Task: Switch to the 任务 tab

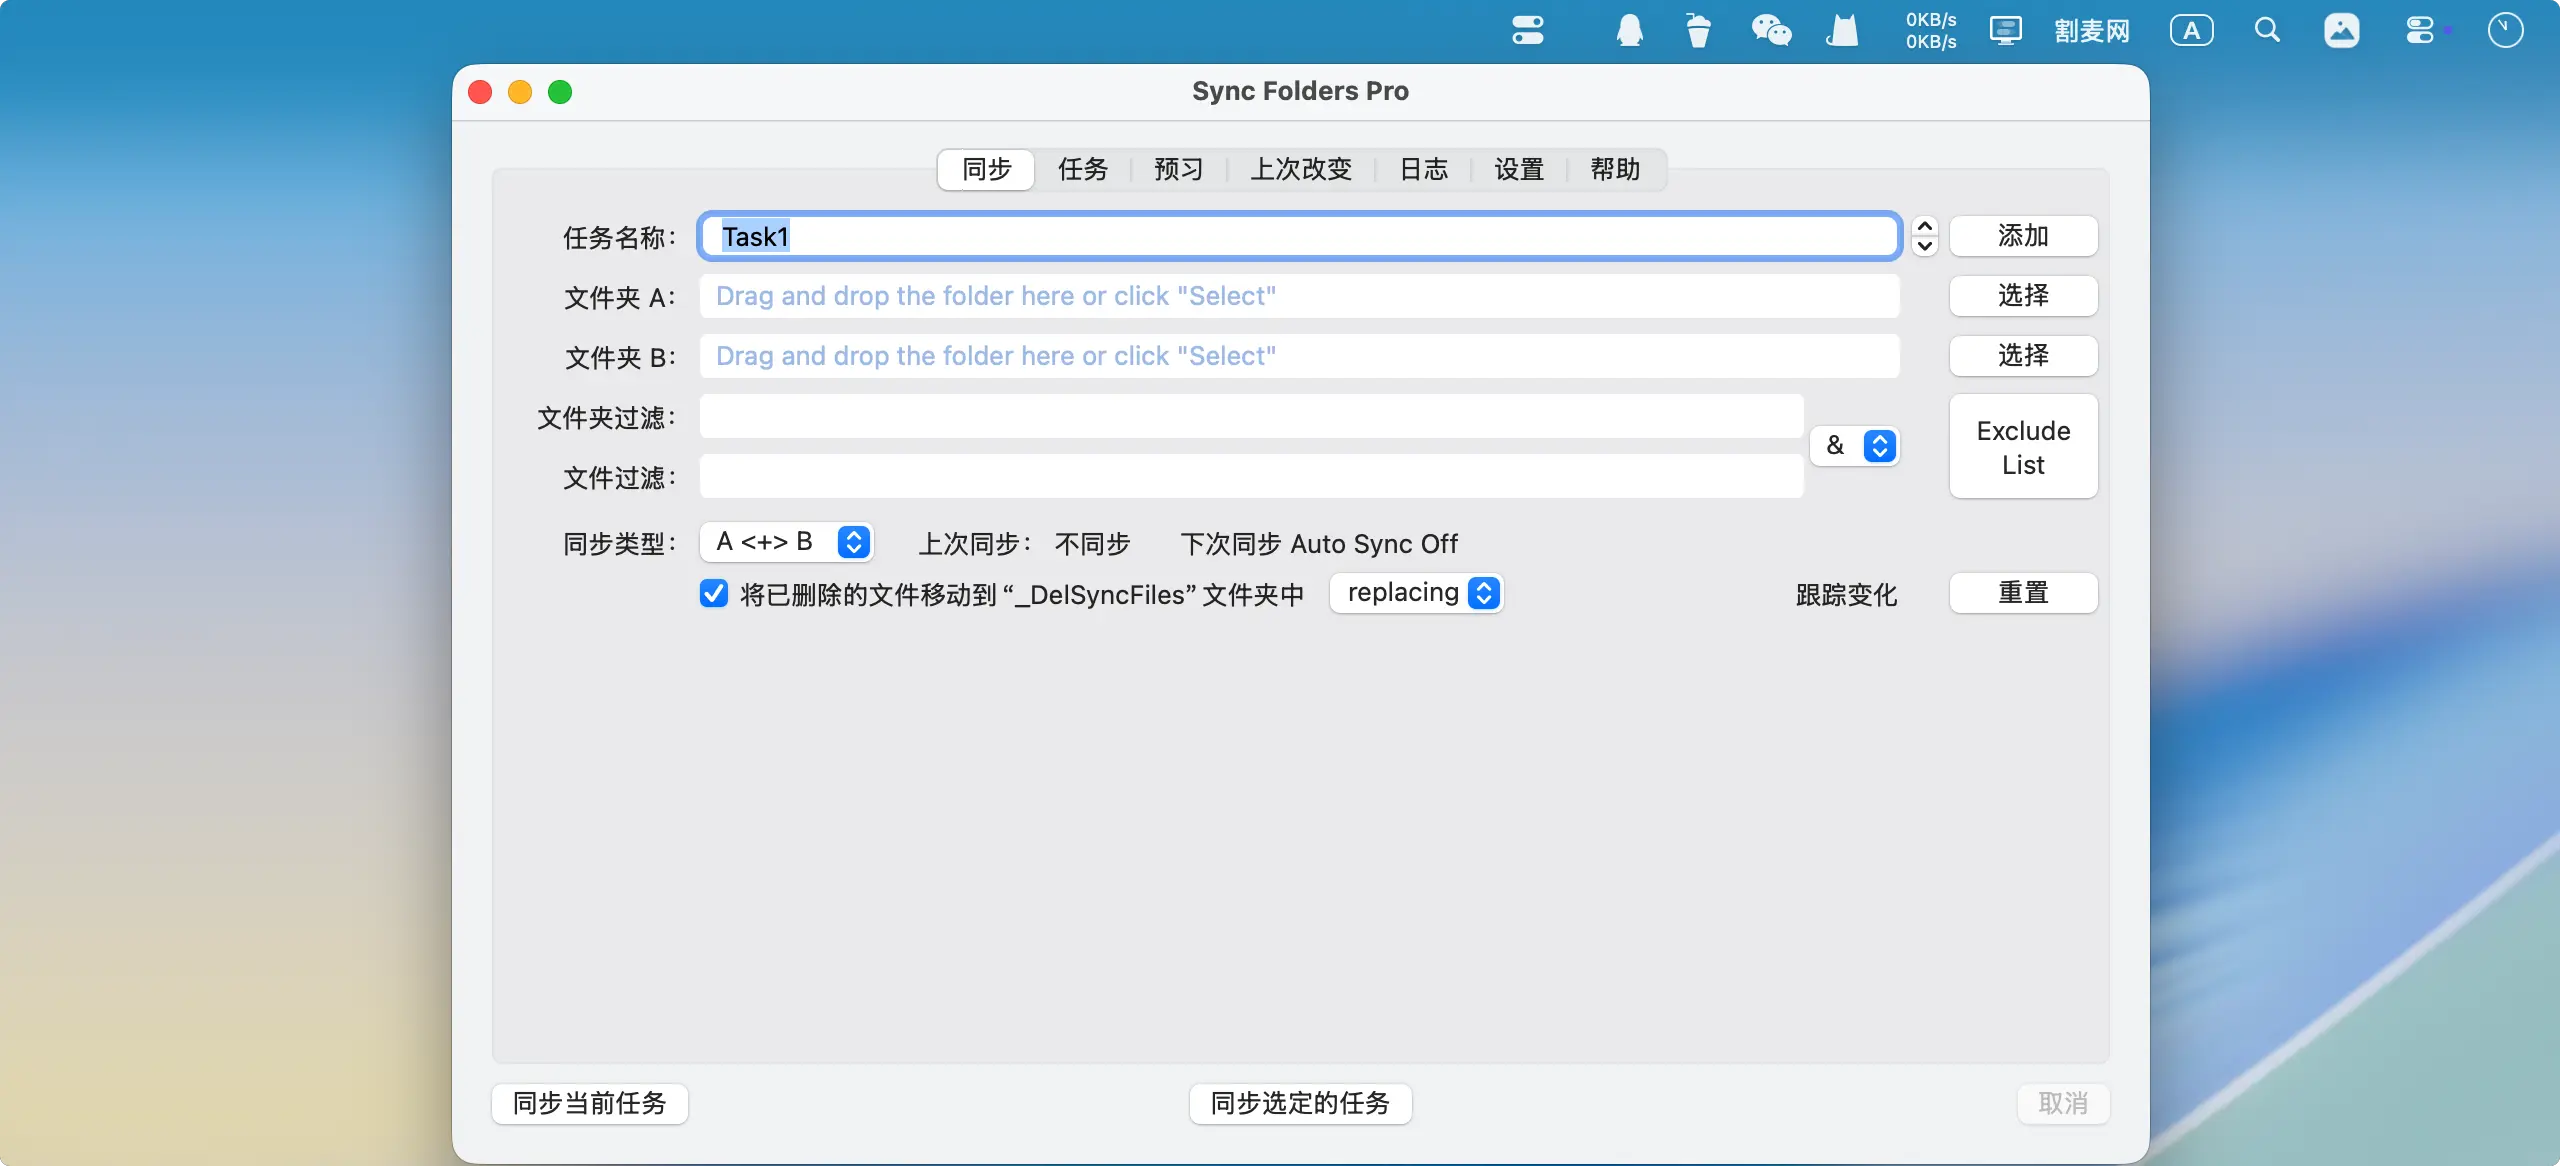Action: click(1083, 169)
